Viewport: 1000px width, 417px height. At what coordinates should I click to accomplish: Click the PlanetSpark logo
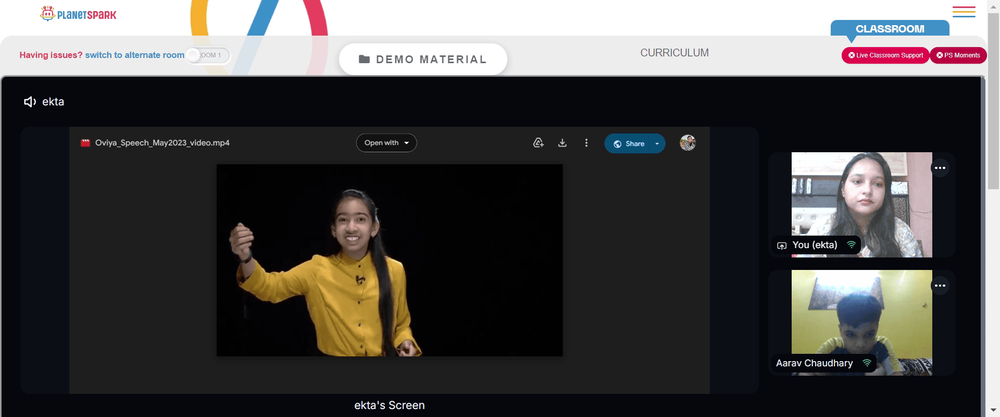click(78, 13)
